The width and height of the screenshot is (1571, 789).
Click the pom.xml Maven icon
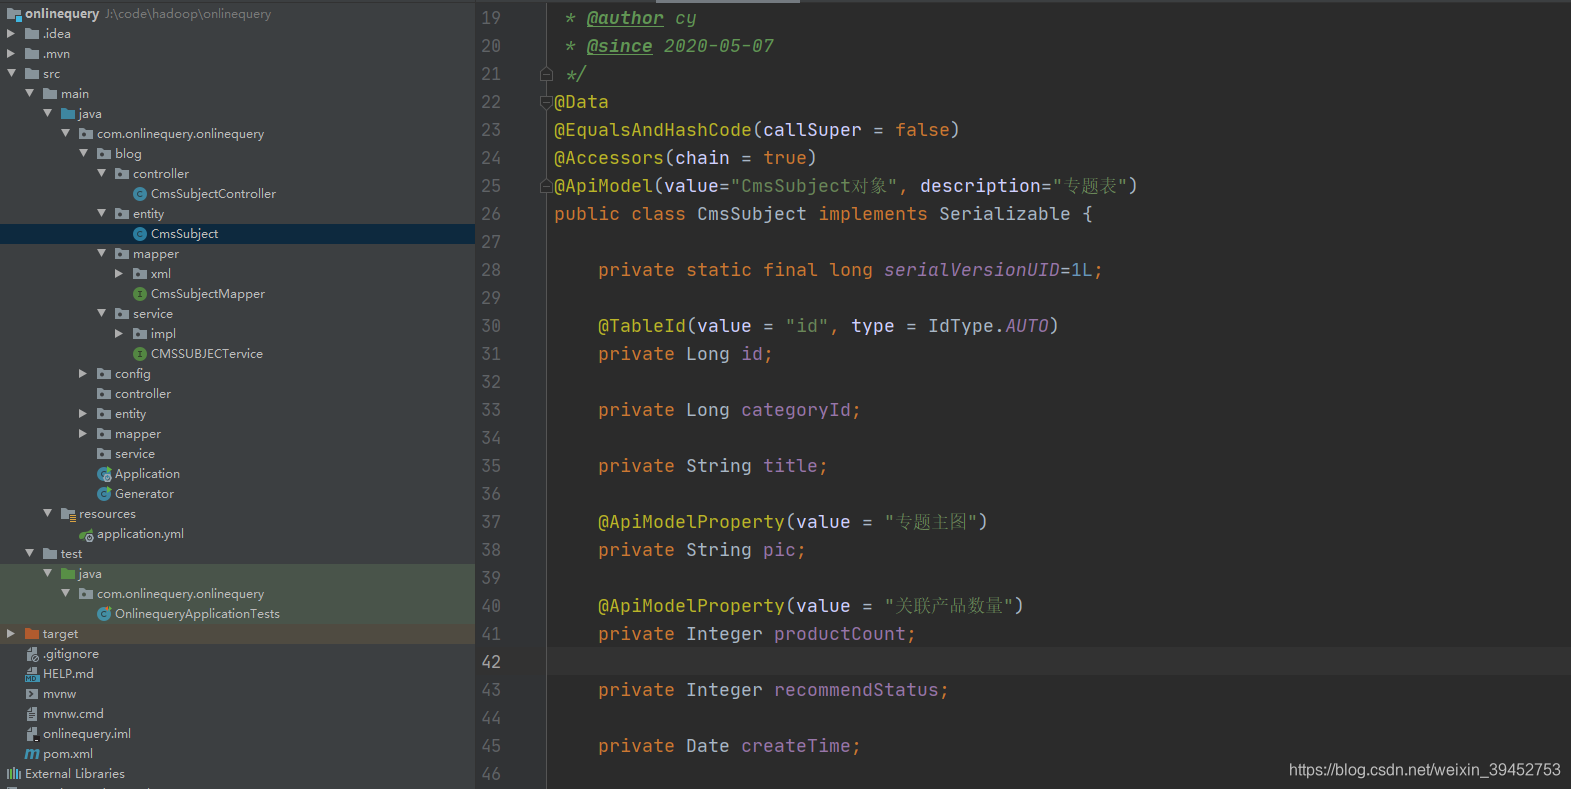32,754
